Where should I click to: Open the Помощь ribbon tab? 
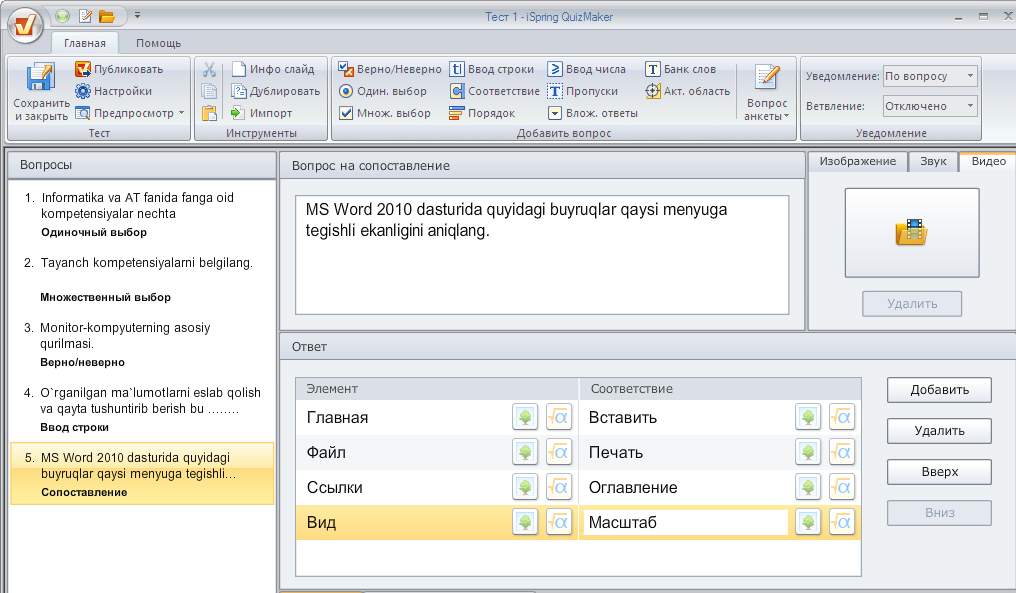[158, 43]
